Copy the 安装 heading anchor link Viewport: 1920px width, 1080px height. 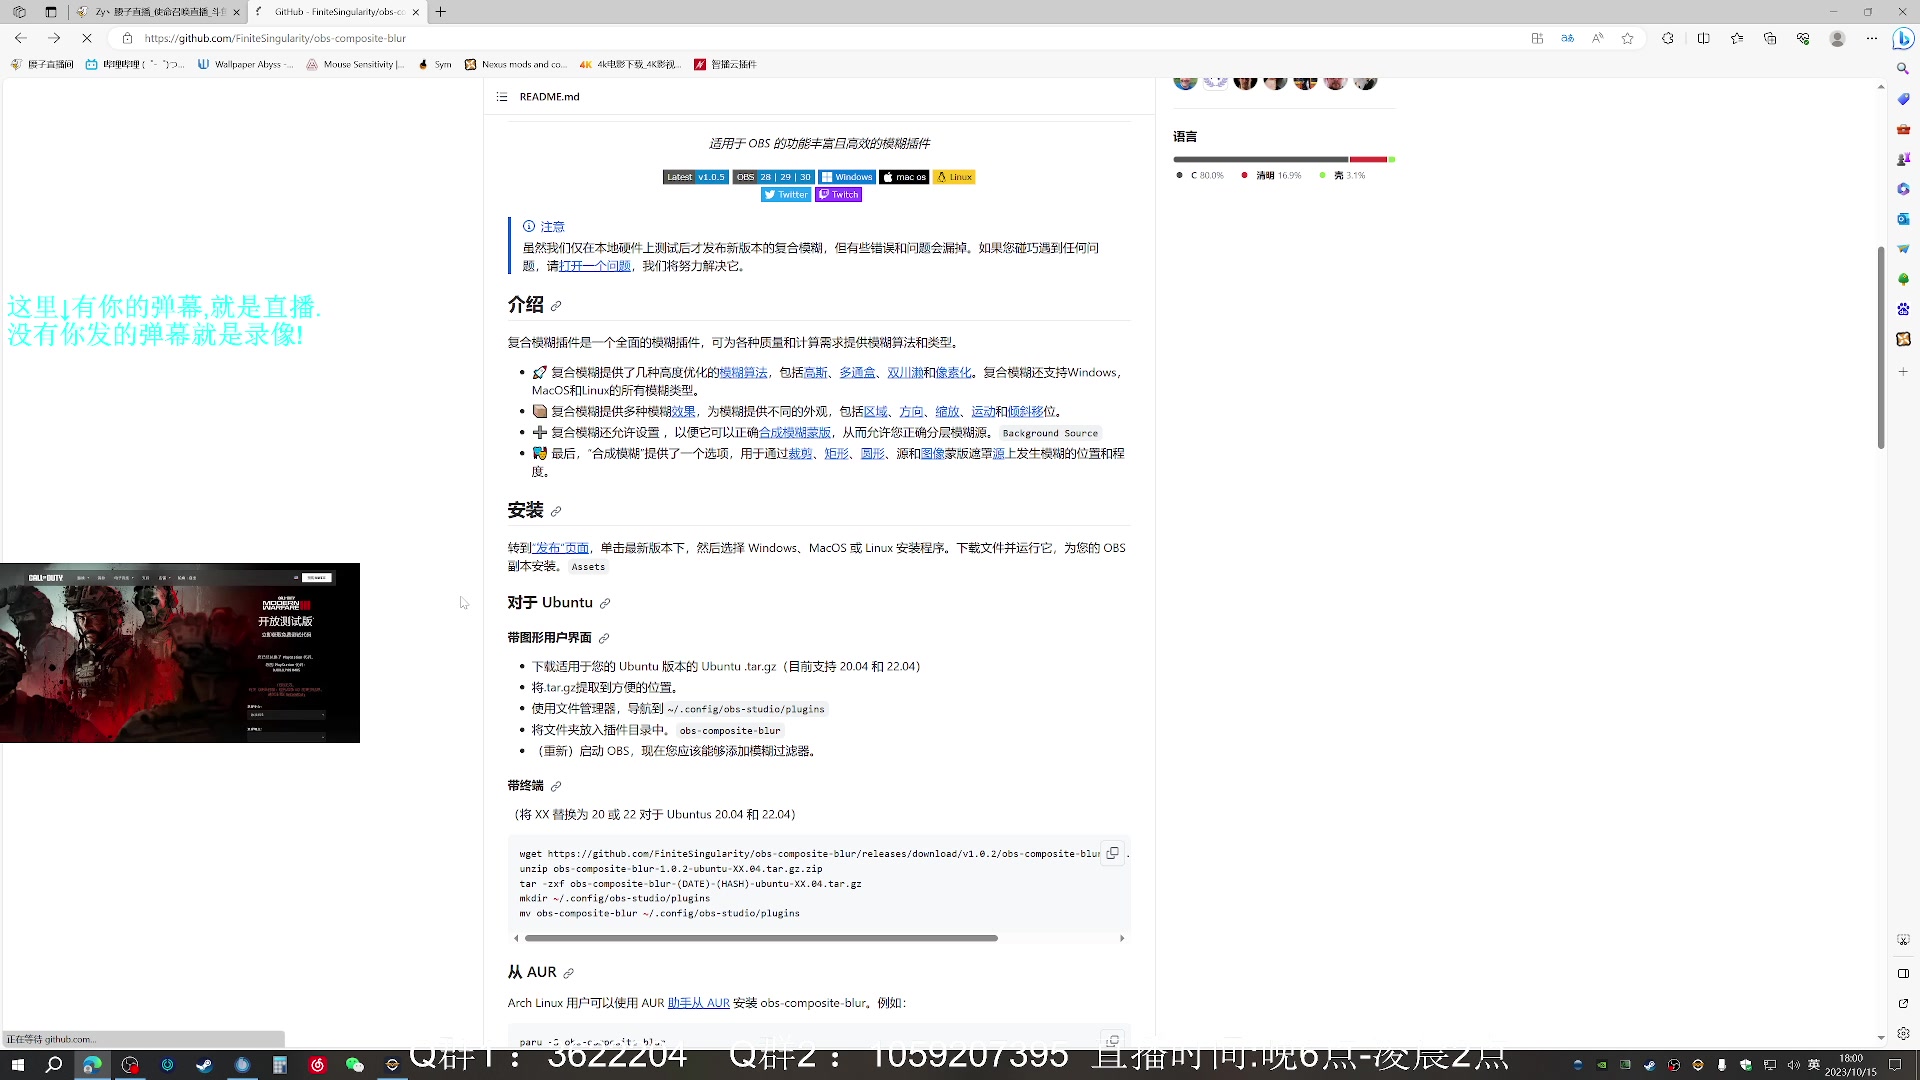pos(556,512)
